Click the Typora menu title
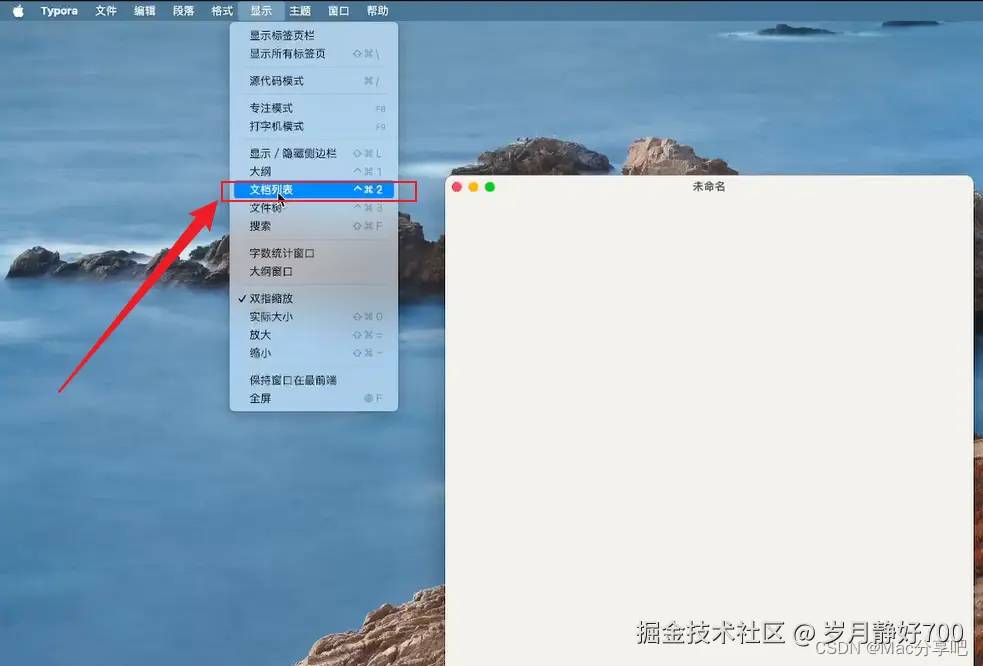 coord(58,11)
